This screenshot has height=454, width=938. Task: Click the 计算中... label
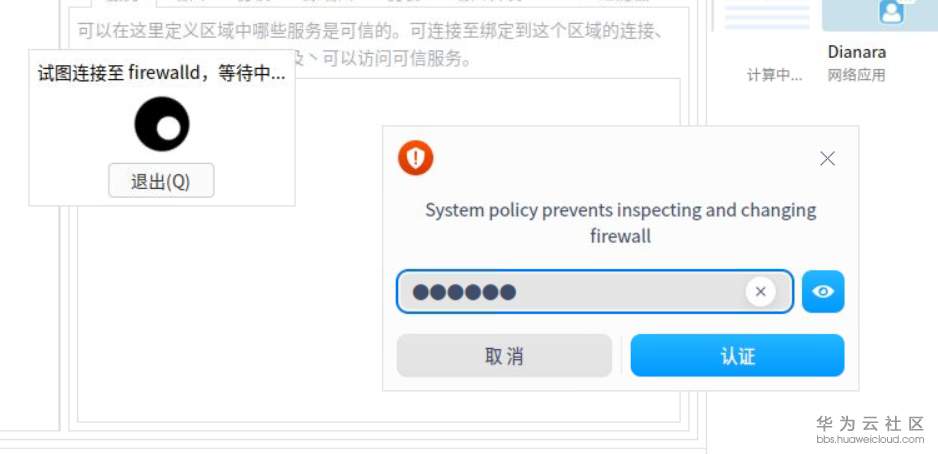[774, 75]
